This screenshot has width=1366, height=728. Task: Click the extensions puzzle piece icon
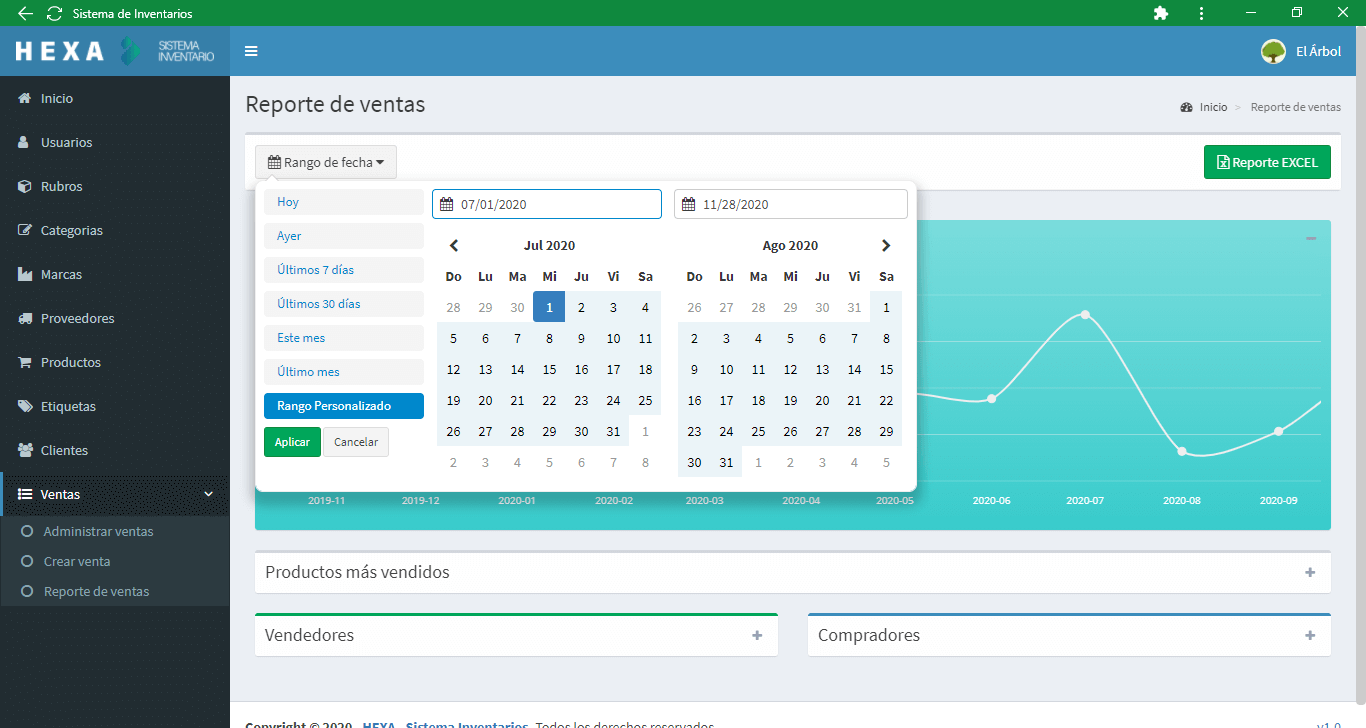click(x=1160, y=13)
